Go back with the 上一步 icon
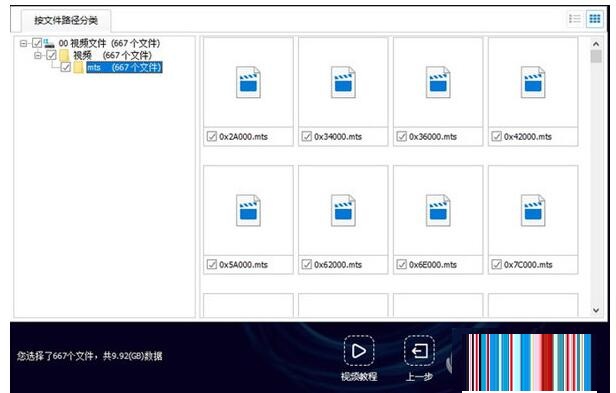 click(419, 351)
